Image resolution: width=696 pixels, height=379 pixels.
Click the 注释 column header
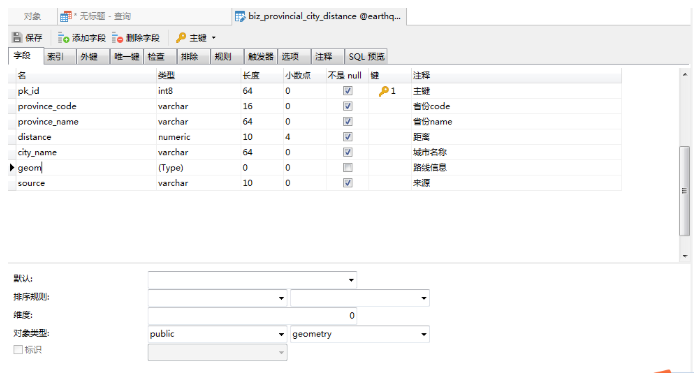(x=516, y=75)
